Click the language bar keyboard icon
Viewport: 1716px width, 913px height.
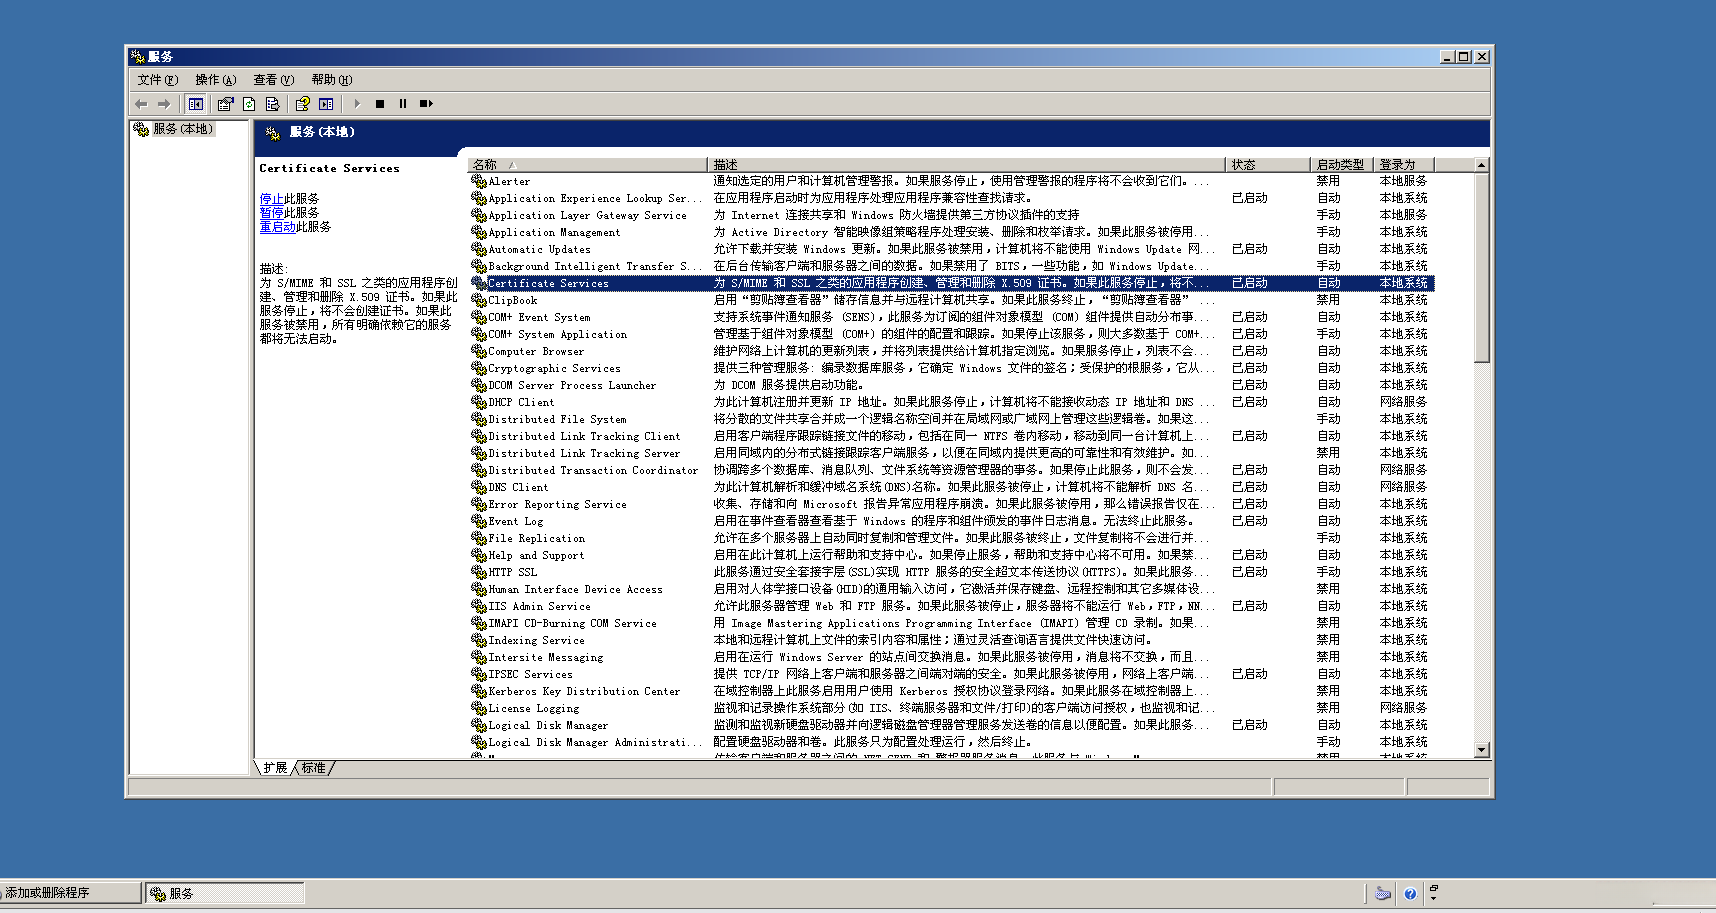pyautogui.click(x=1383, y=893)
